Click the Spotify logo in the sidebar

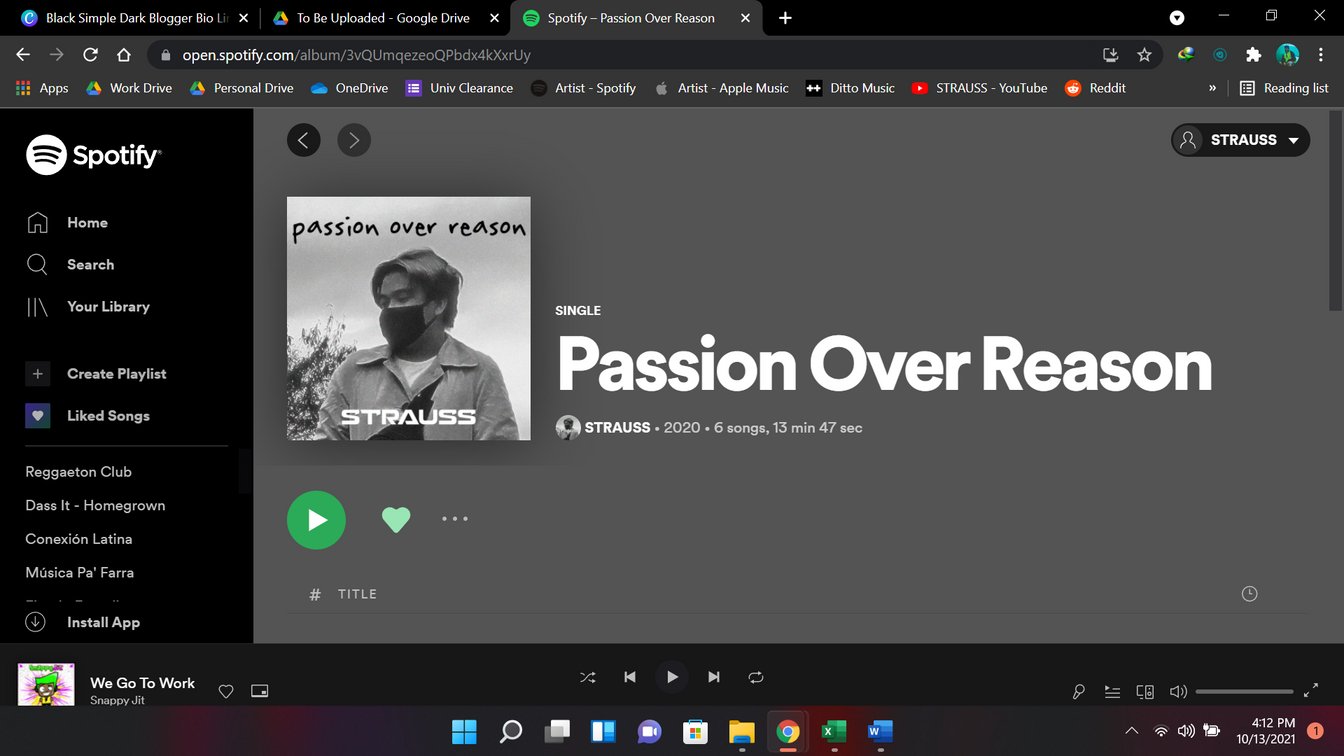coord(94,155)
